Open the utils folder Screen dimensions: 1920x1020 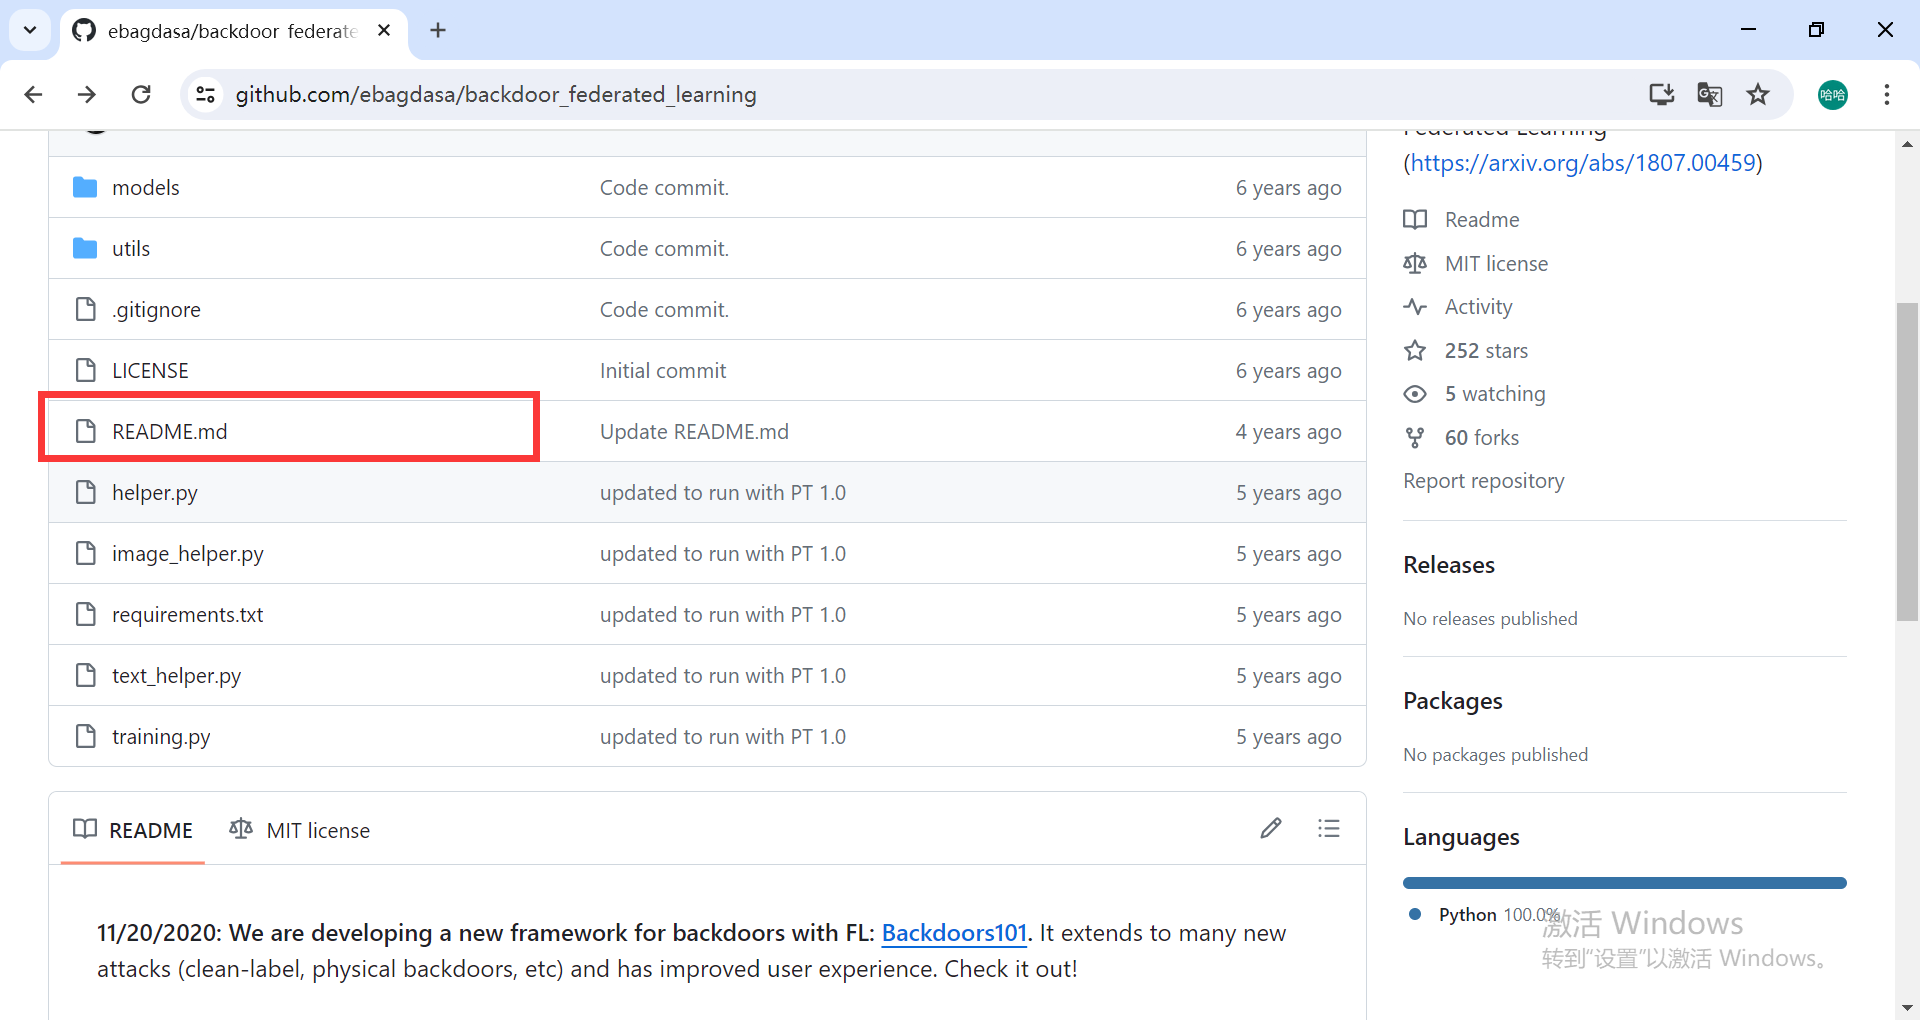131,249
